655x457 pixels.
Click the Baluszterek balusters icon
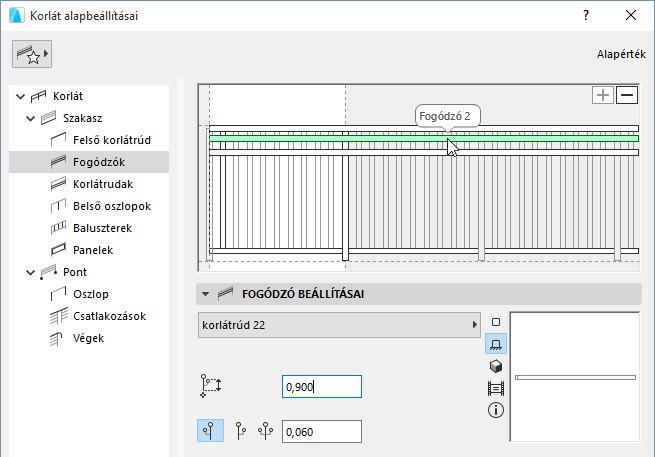point(58,228)
